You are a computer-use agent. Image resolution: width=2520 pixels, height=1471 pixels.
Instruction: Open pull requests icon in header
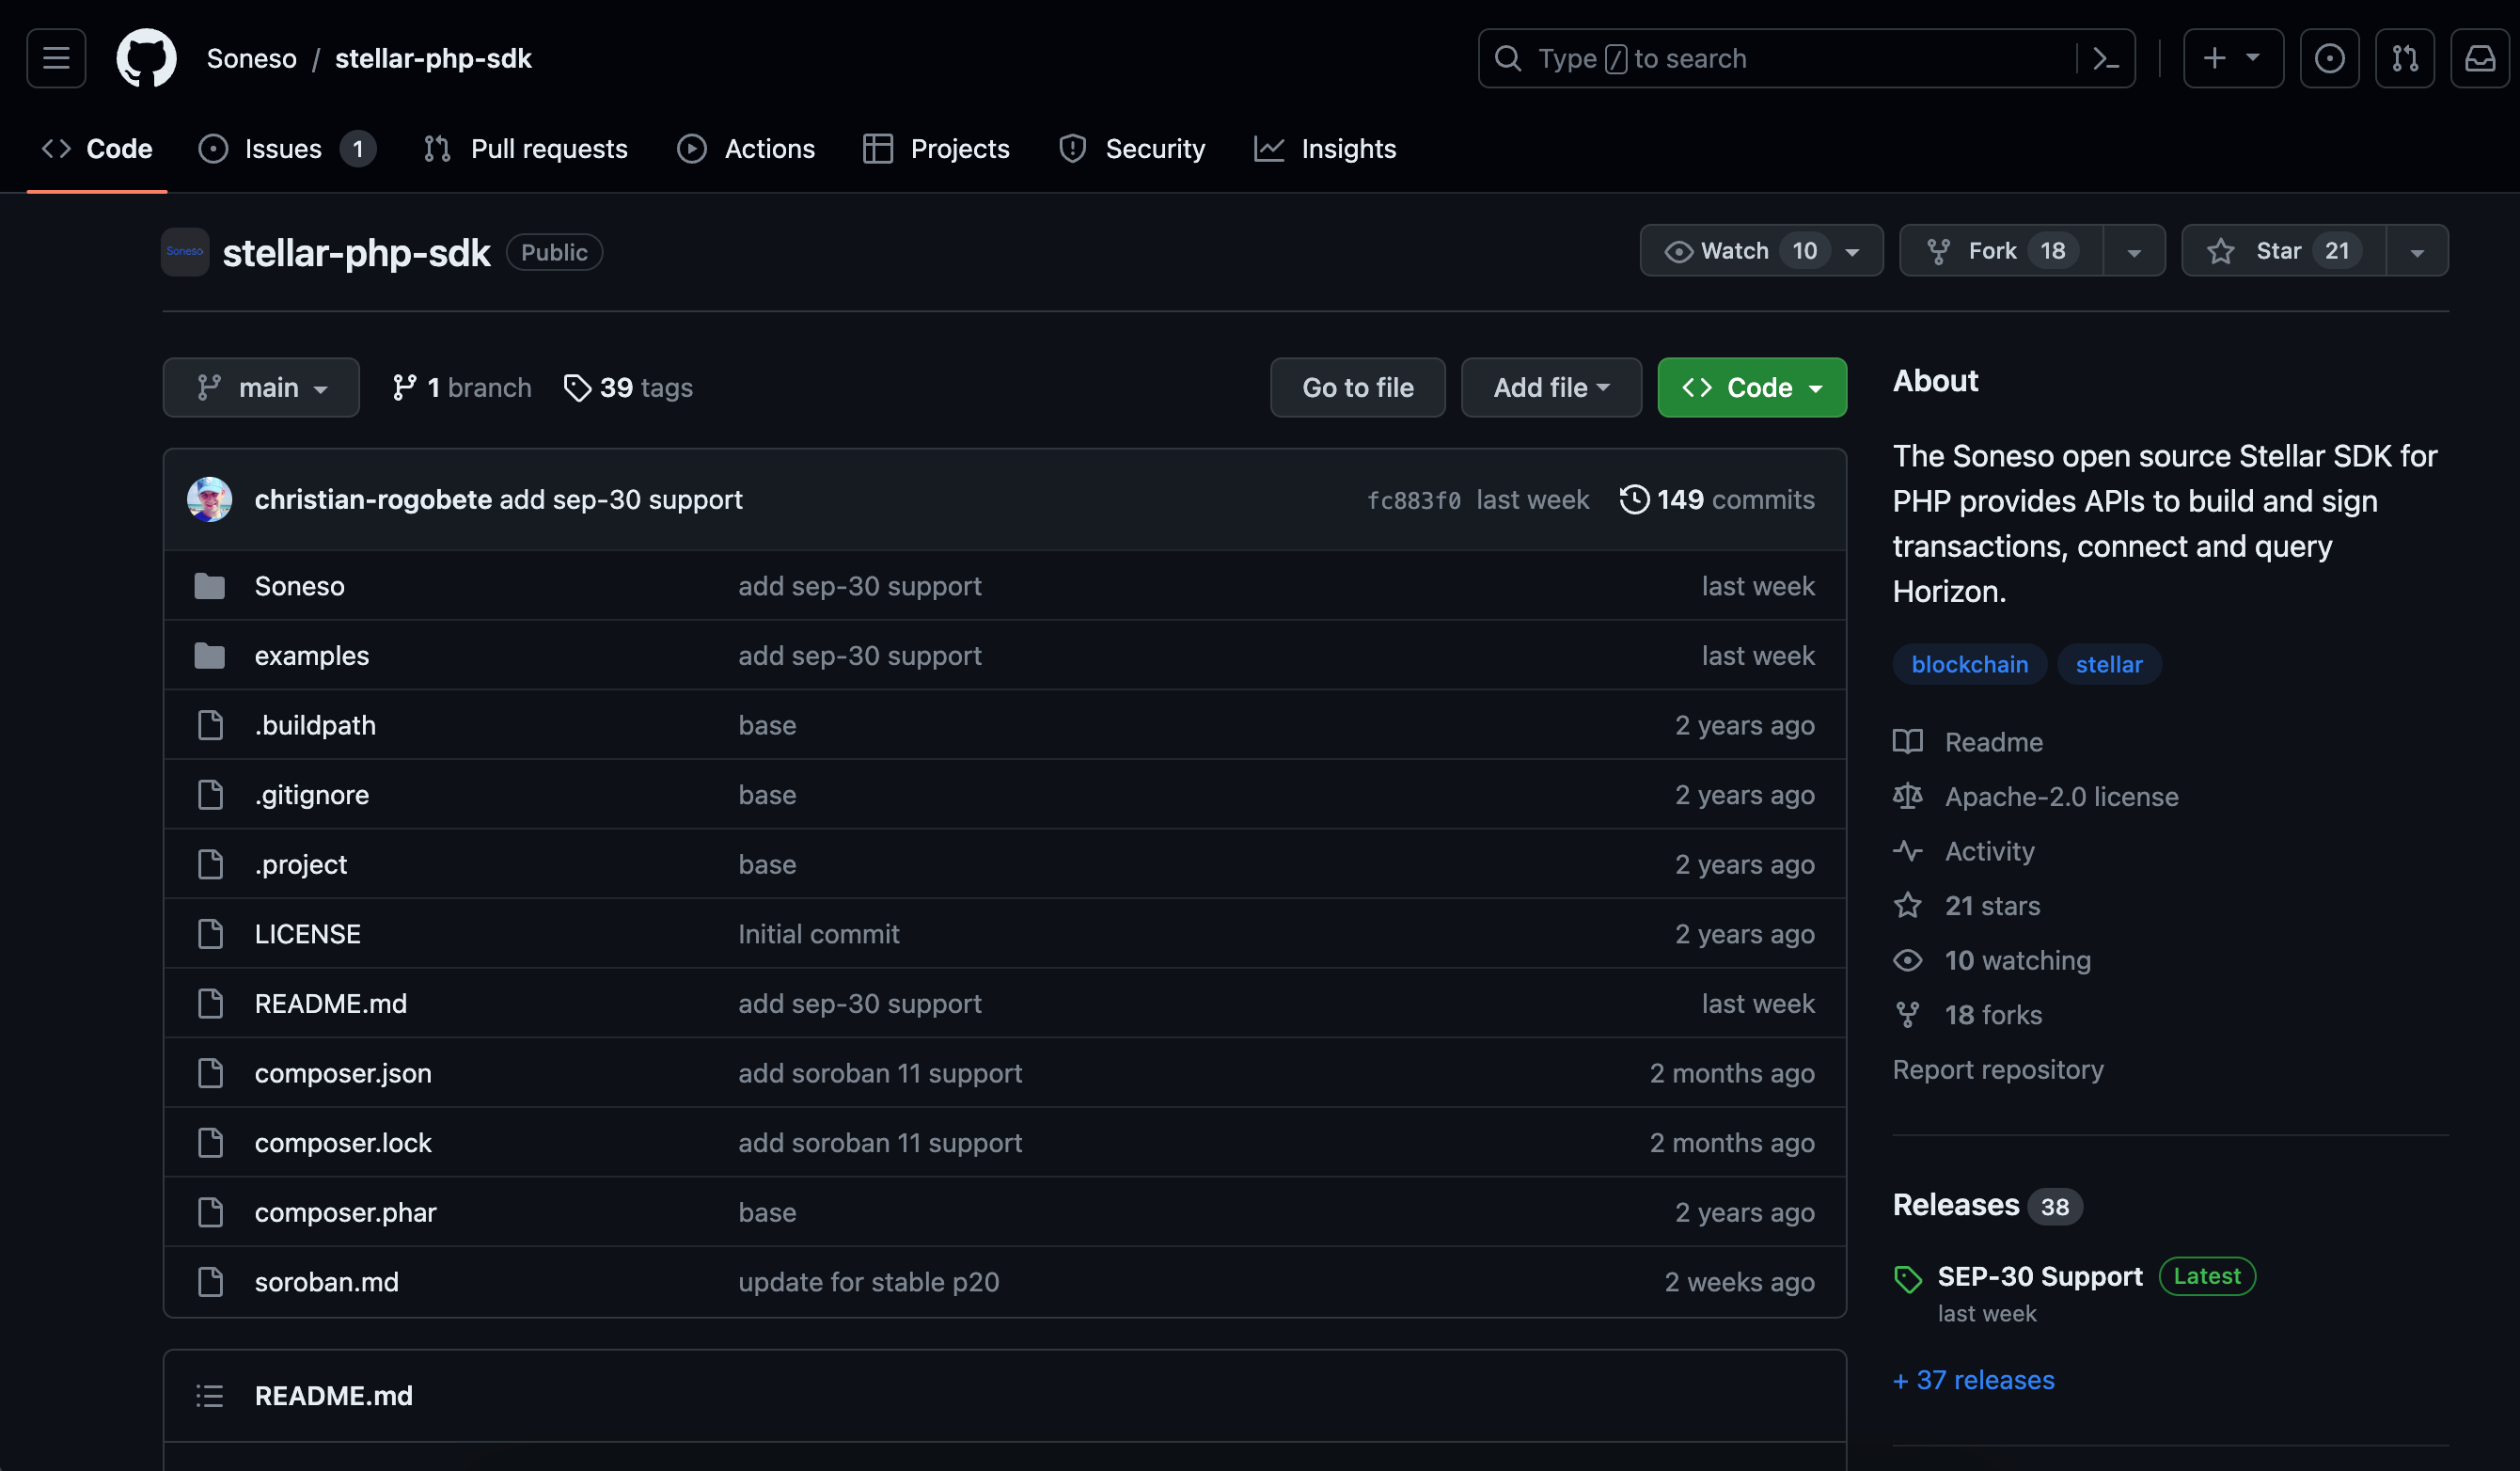tap(2404, 58)
